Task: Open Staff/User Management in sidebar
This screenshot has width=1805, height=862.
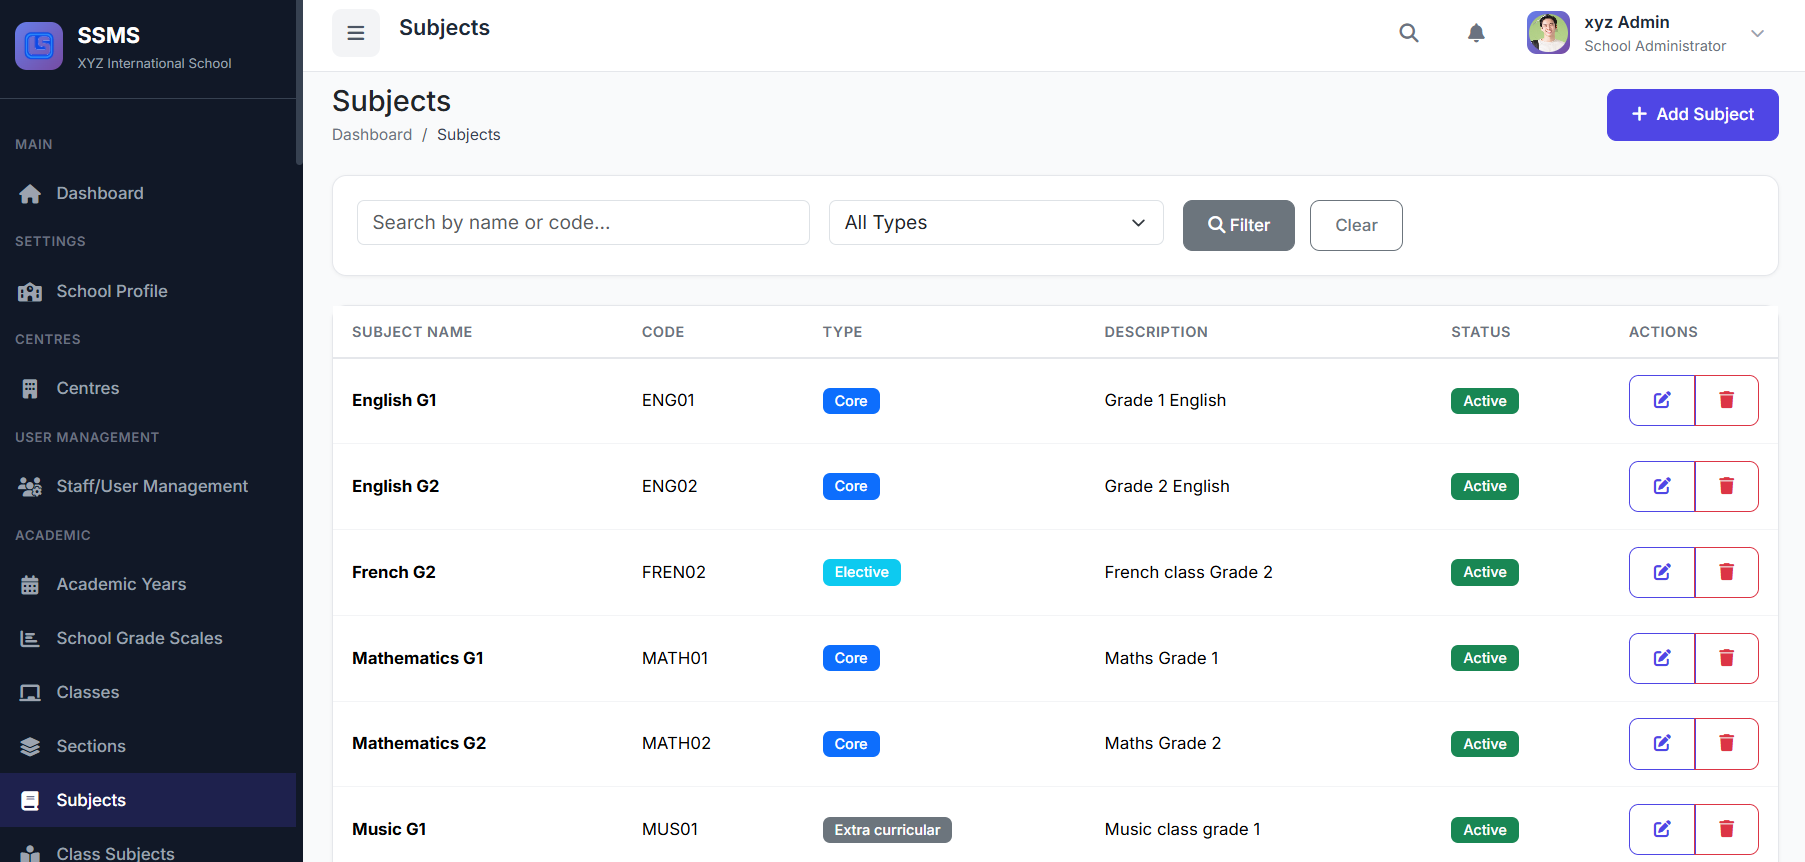Action: pyautogui.click(x=151, y=486)
